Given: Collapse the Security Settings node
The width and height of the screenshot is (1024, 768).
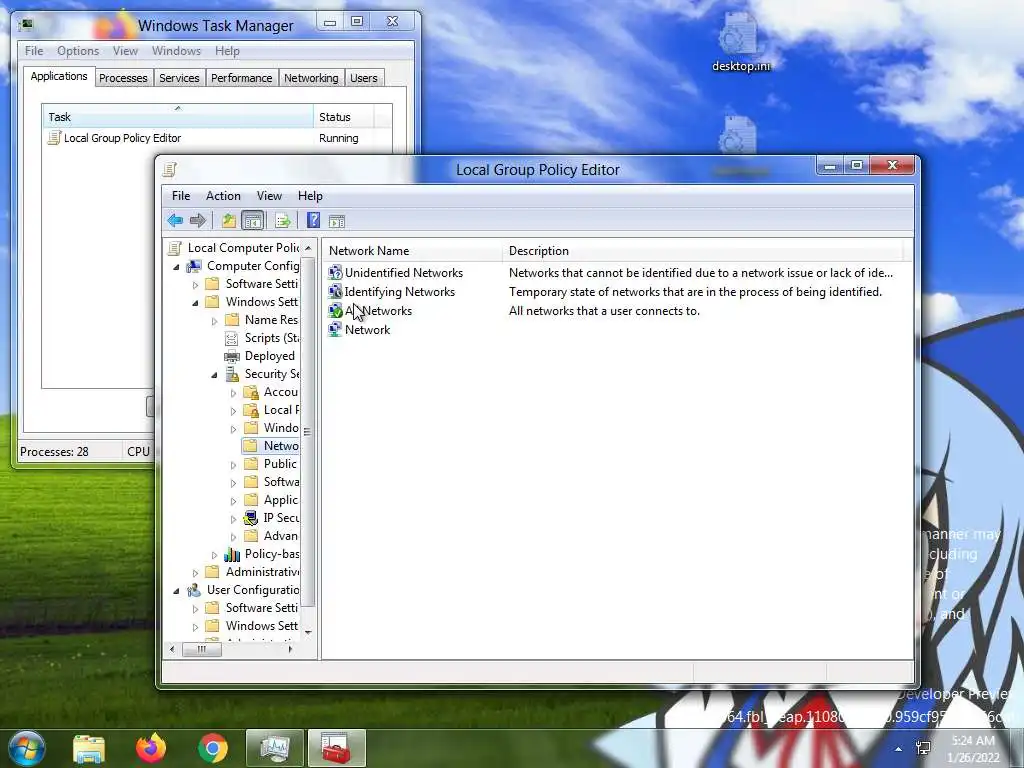Looking at the screenshot, I should pyautogui.click(x=214, y=375).
